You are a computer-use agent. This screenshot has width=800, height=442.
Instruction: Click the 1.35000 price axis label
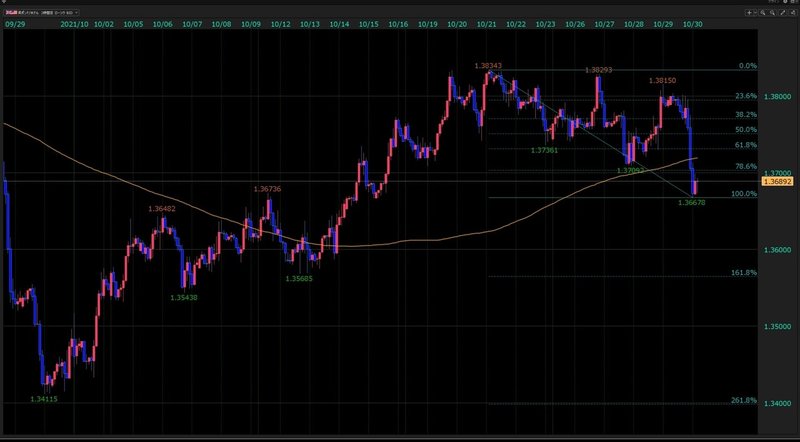pyautogui.click(x=777, y=327)
